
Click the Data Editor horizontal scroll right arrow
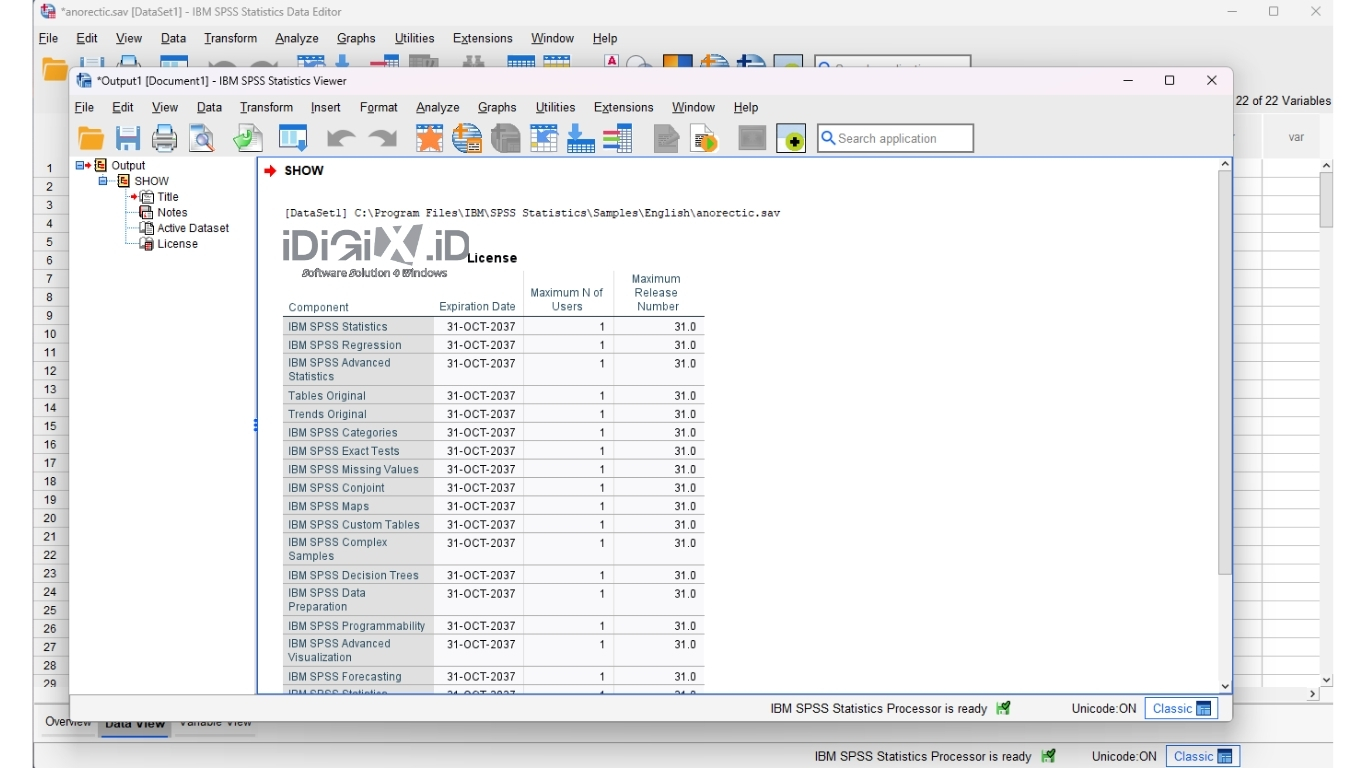pos(1313,694)
